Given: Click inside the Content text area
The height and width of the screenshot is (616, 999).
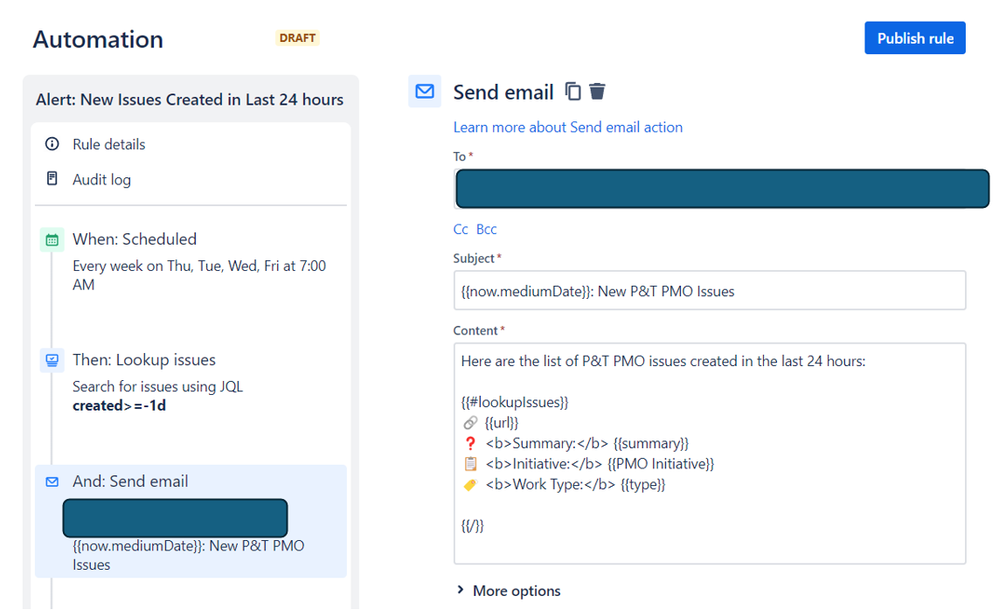Looking at the screenshot, I should [710, 454].
